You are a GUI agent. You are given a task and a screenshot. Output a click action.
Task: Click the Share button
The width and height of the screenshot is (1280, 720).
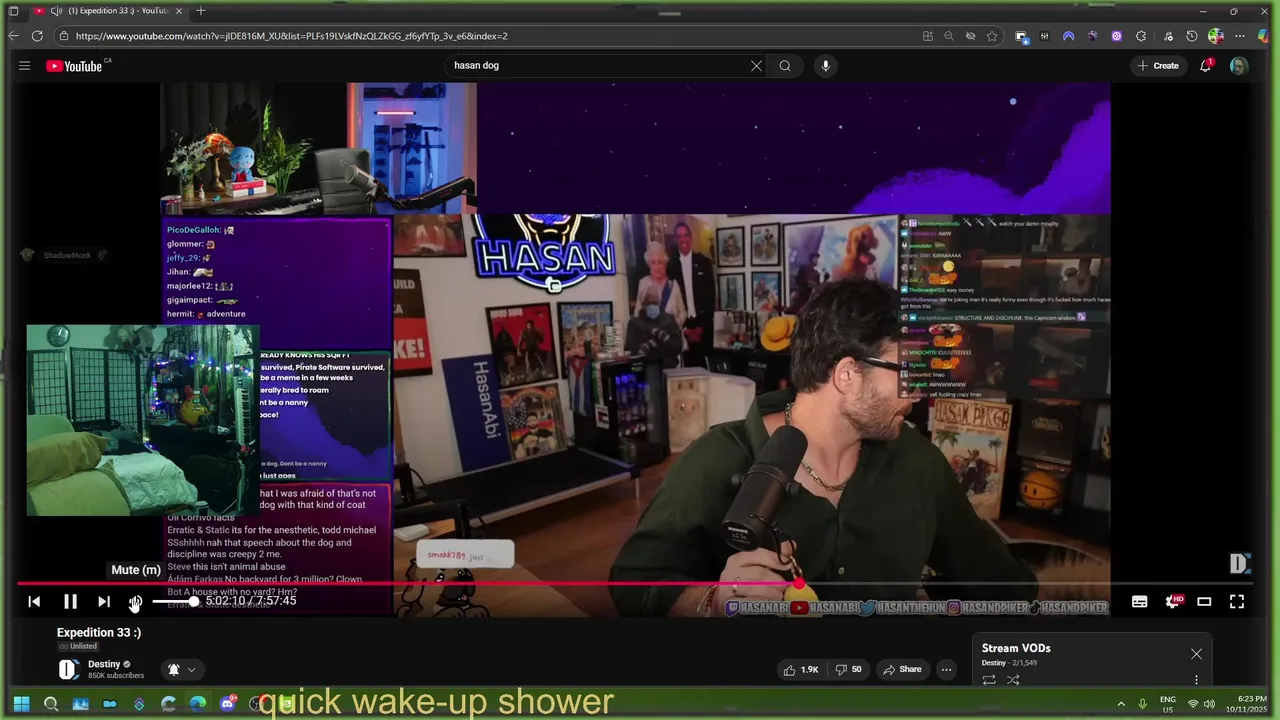[x=901, y=670]
